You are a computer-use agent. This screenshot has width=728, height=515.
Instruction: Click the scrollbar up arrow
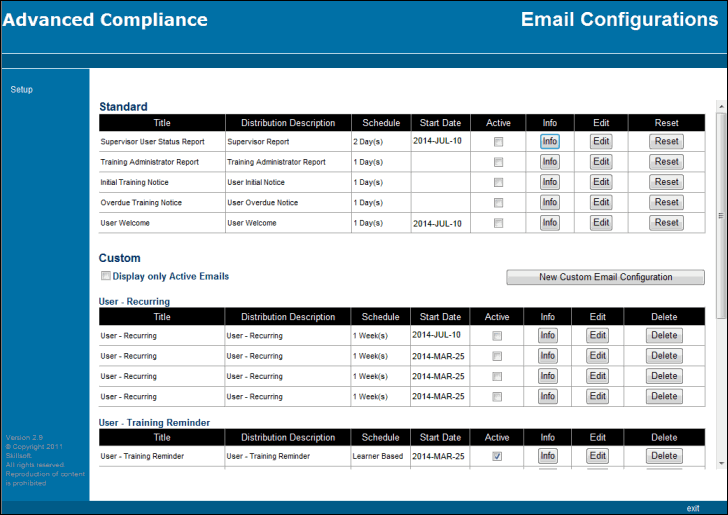tap(721, 106)
